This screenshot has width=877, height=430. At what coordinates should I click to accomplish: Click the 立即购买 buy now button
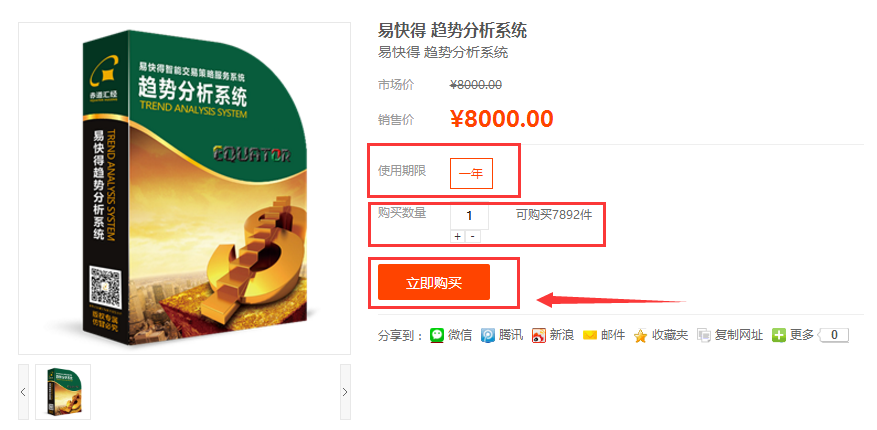[434, 282]
